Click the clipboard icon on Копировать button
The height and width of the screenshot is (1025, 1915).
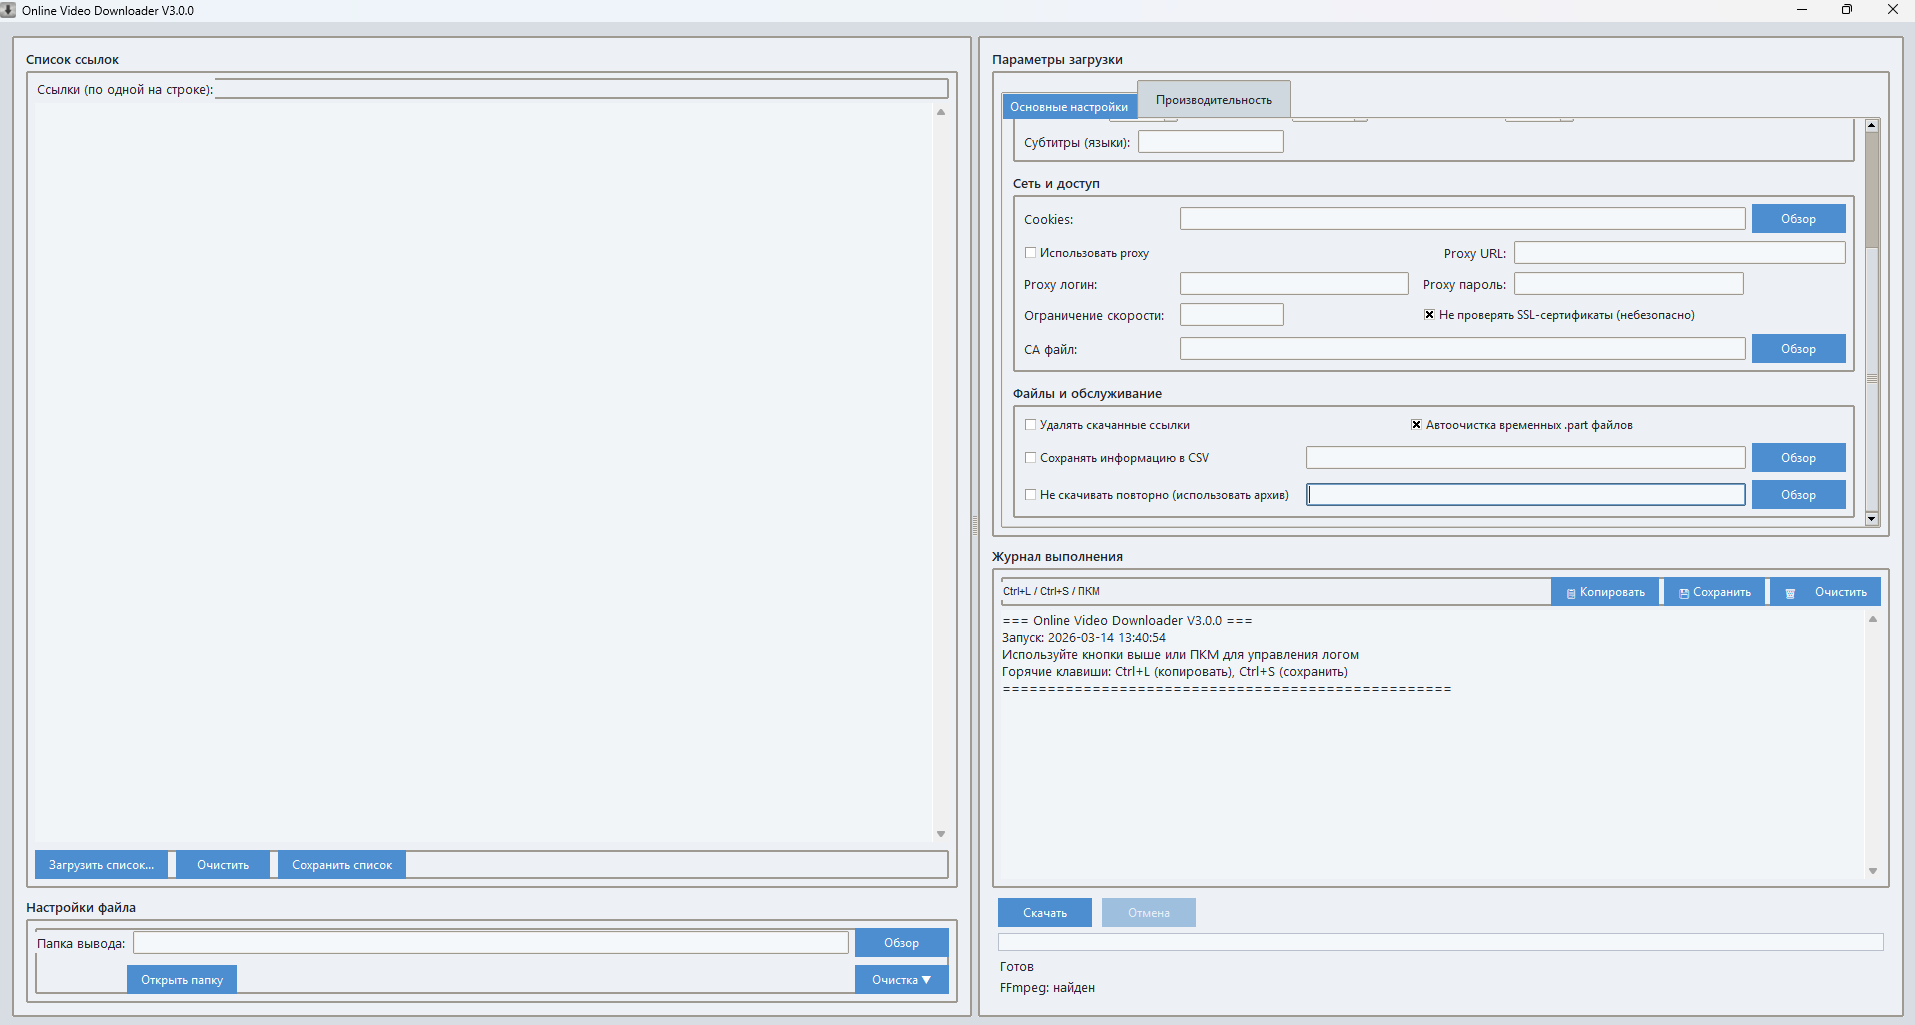click(x=1571, y=593)
